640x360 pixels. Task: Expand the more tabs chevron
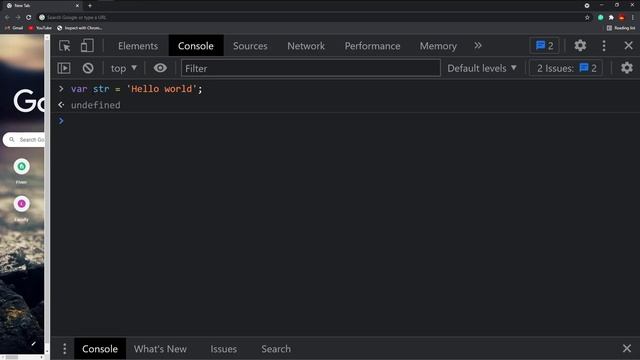pos(478,46)
